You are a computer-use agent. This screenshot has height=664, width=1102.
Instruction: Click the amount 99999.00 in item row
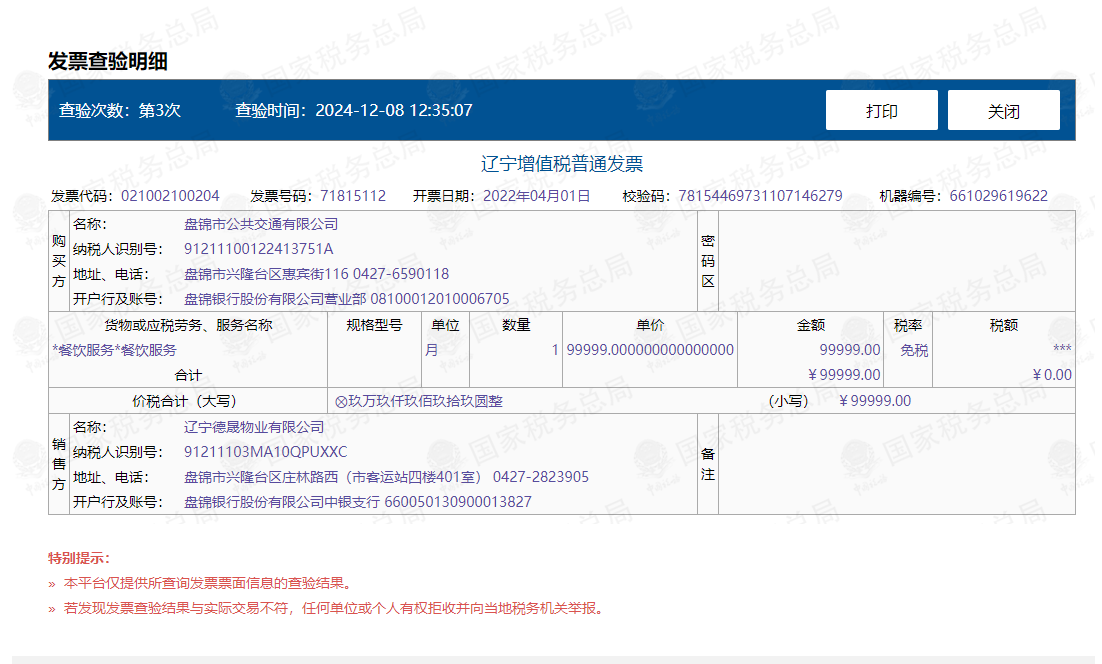[x=850, y=350]
